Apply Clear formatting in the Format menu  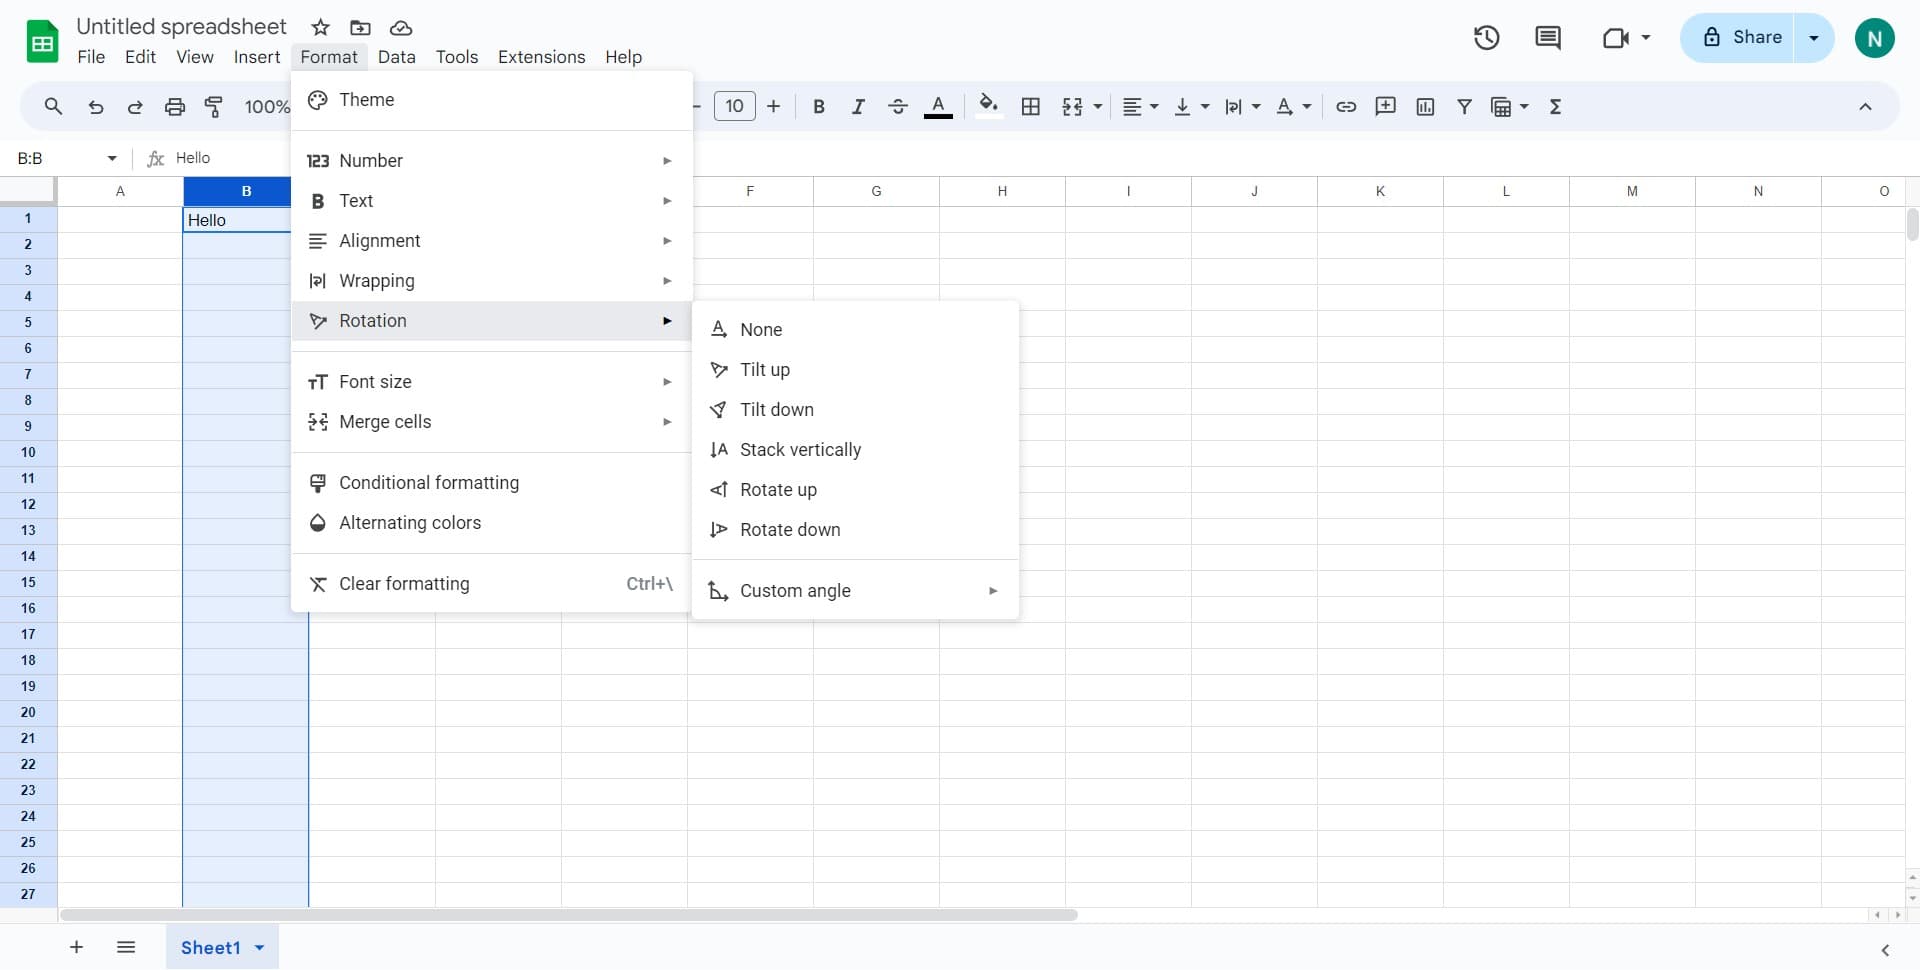coord(404,583)
